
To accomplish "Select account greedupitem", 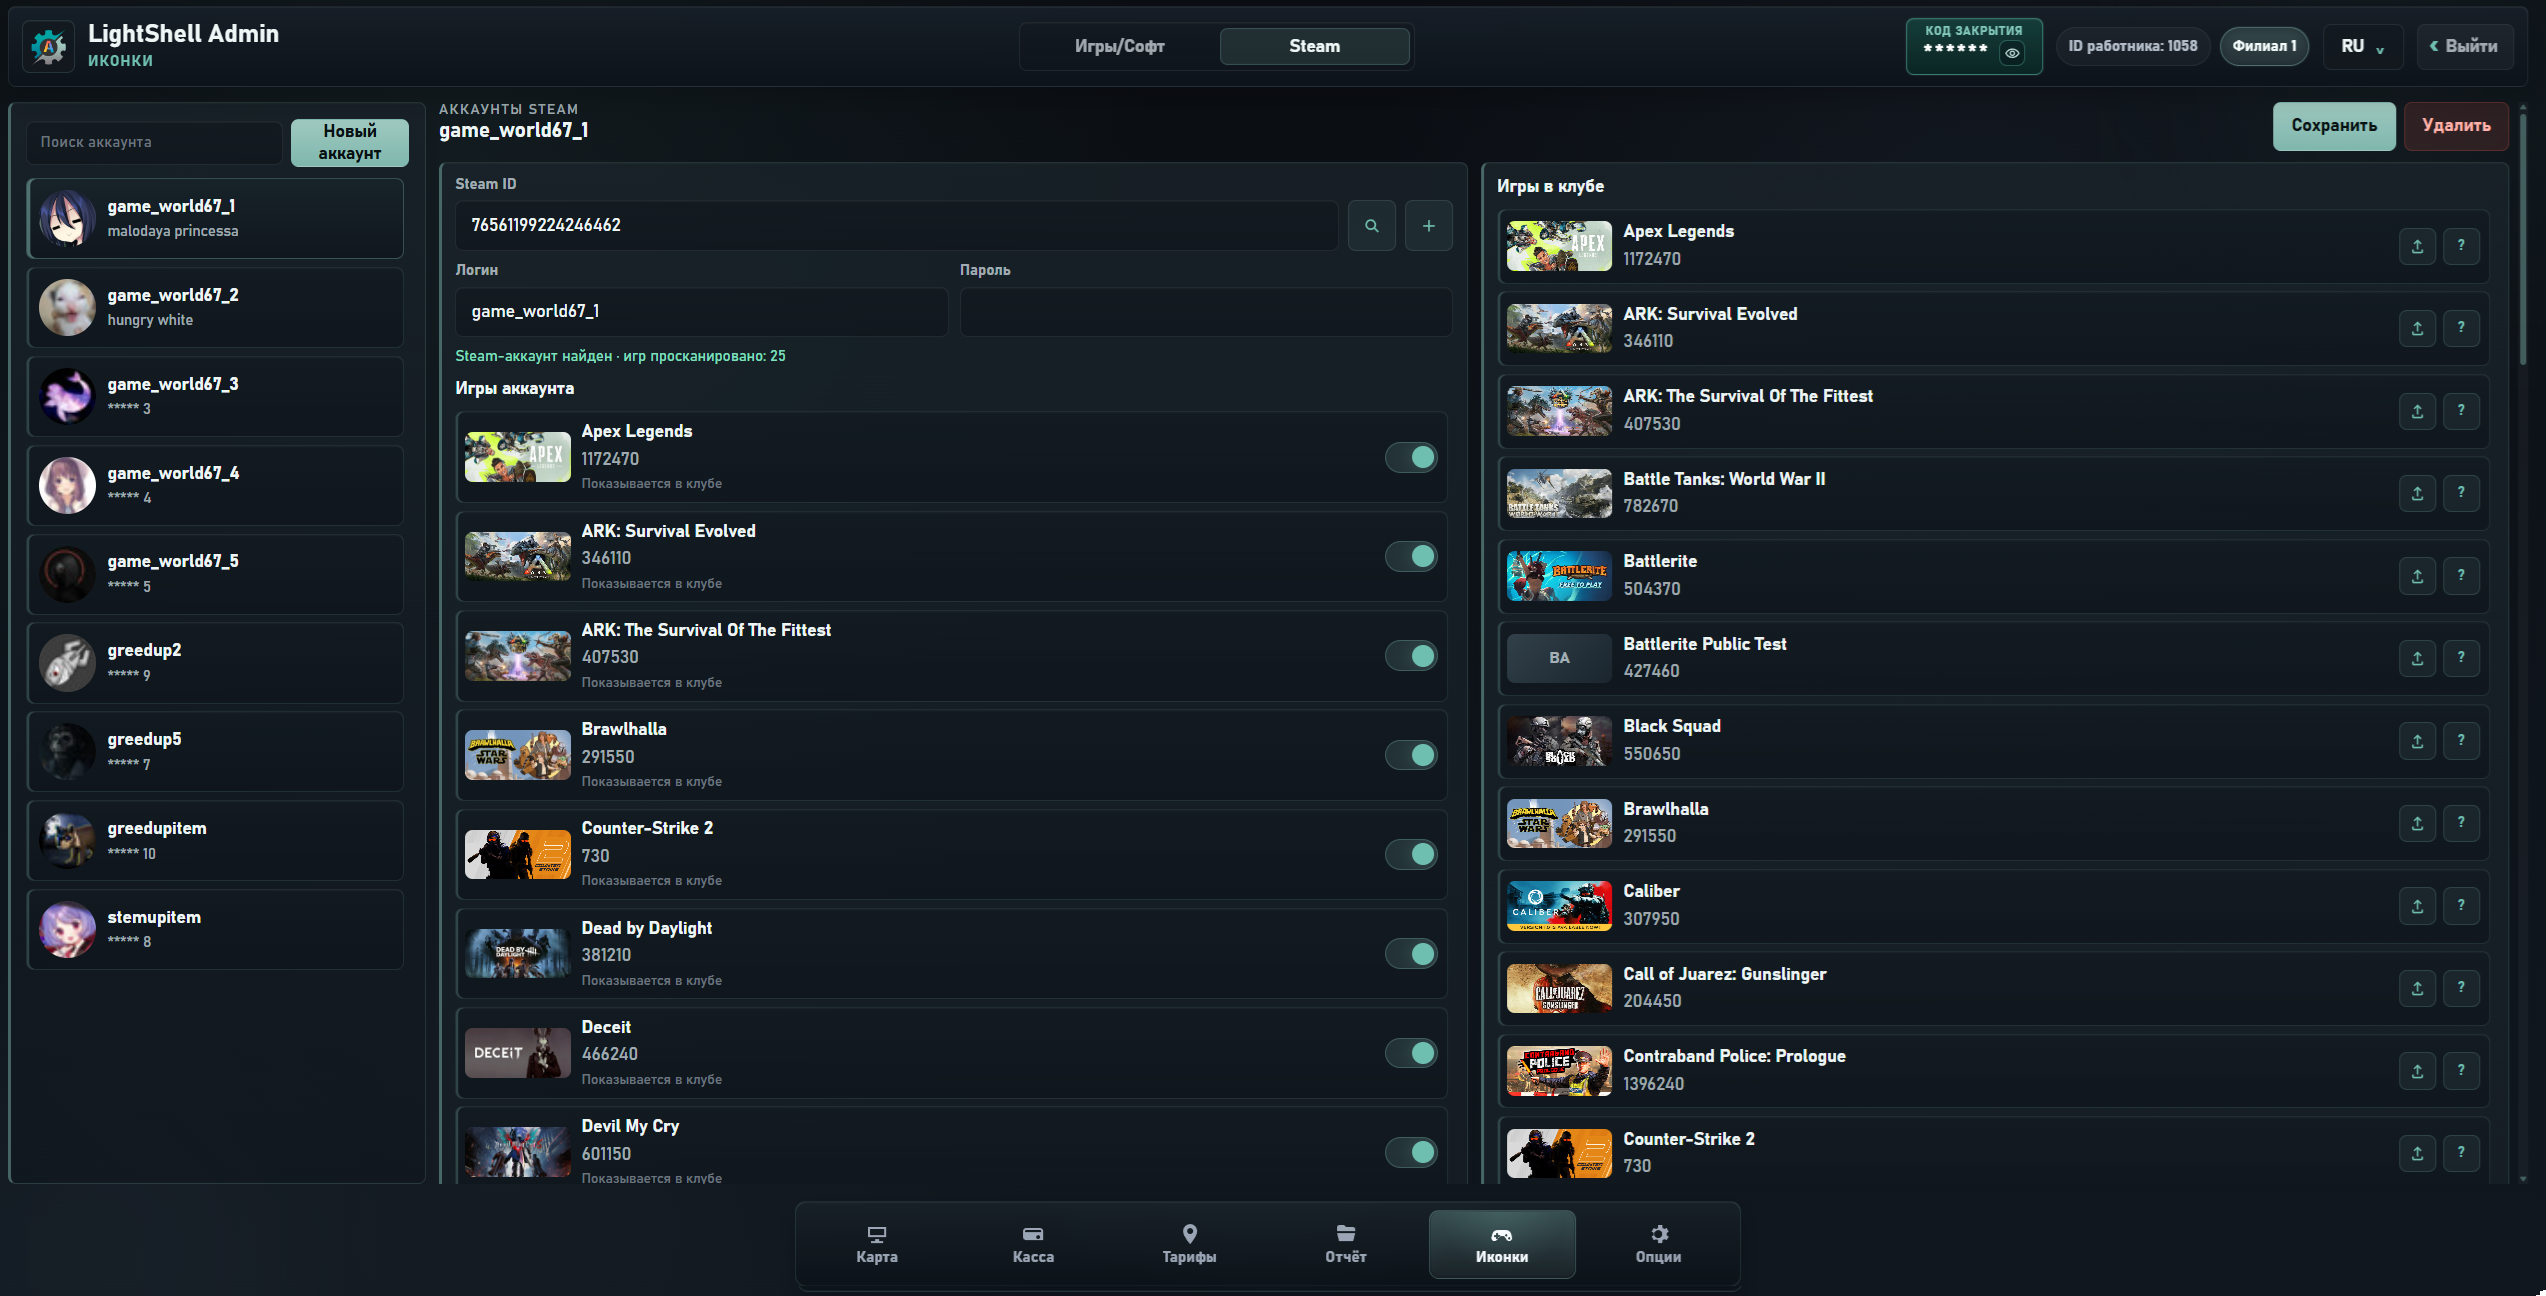I will tap(215, 840).
